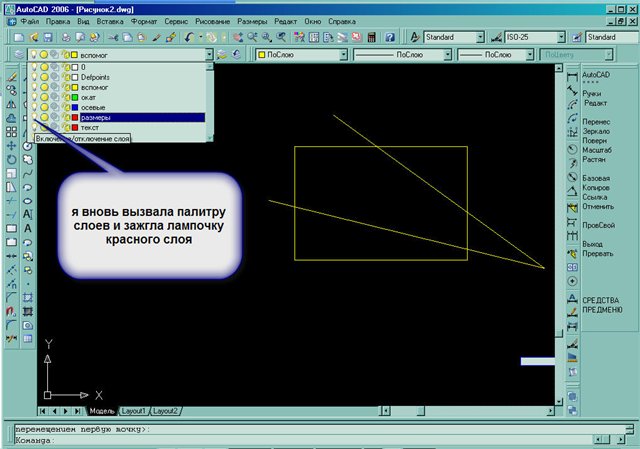Viewport: 640px width, 449px height.
Task: Toggle the lightbulb for layer размеры
Action: 33,117
